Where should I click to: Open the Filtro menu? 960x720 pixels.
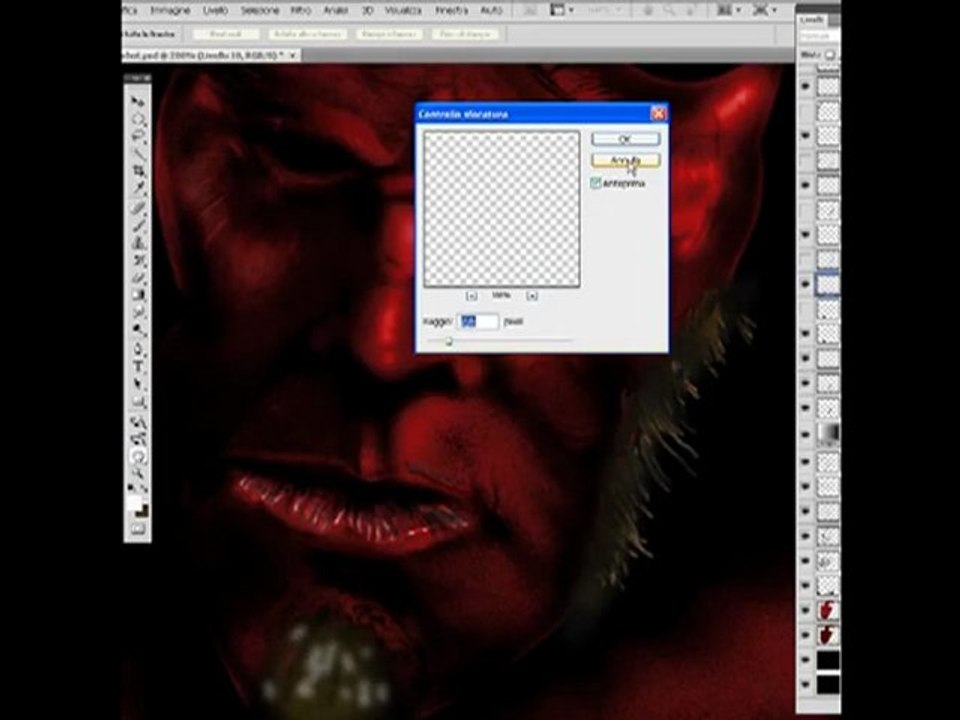(301, 10)
